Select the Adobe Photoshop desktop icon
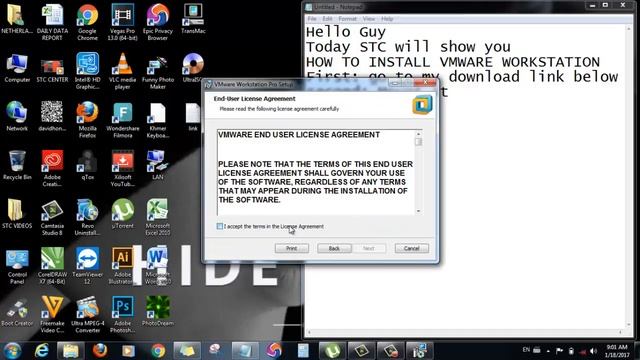The image size is (640, 360). click(122, 314)
